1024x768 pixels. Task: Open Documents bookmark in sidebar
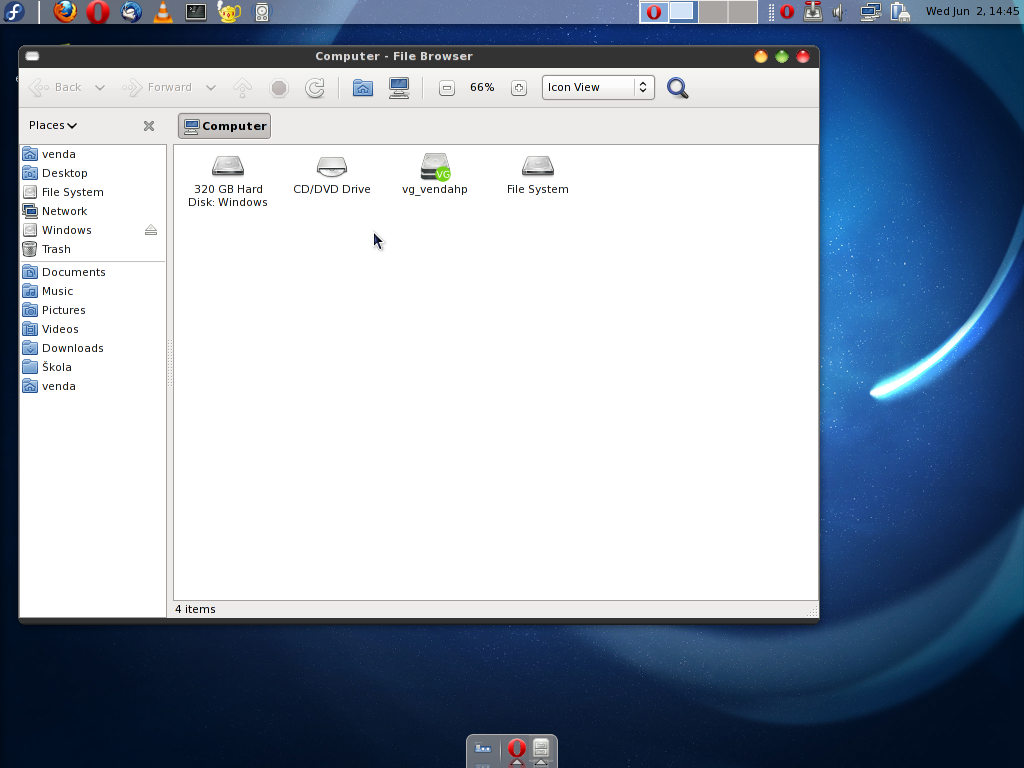[x=93, y=272]
